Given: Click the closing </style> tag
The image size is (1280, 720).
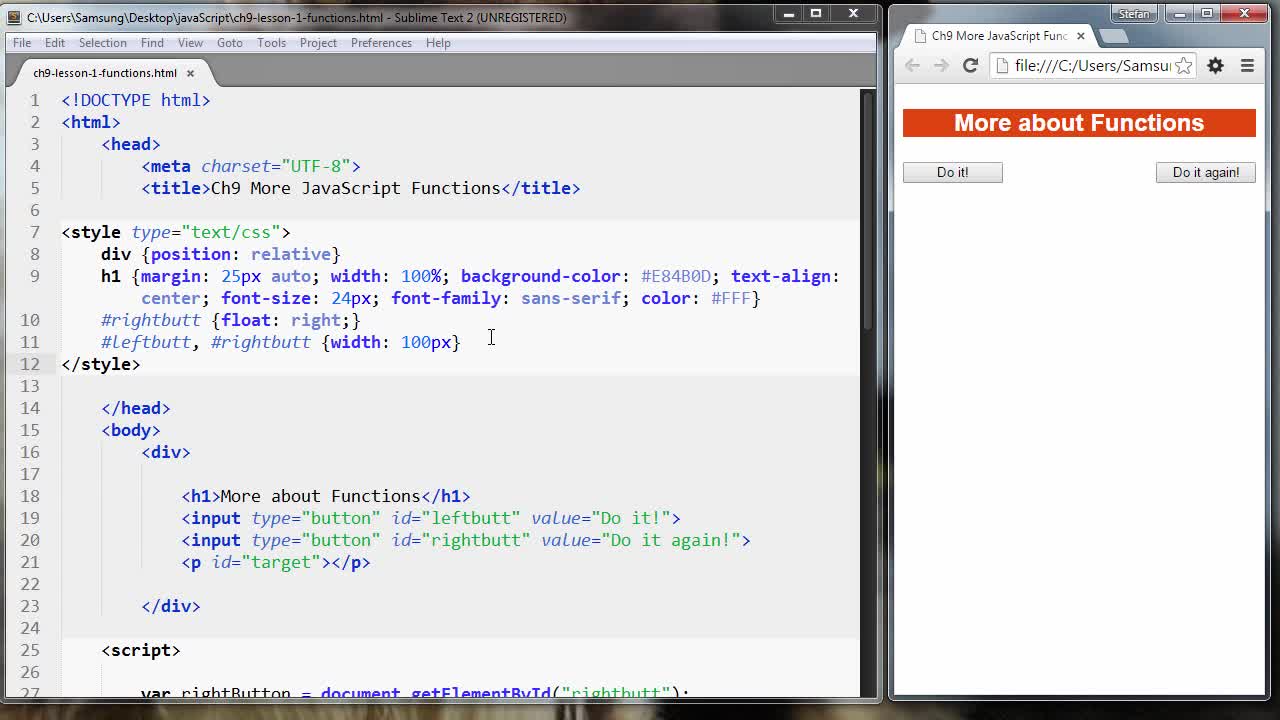Looking at the screenshot, I should click(101, 364).
